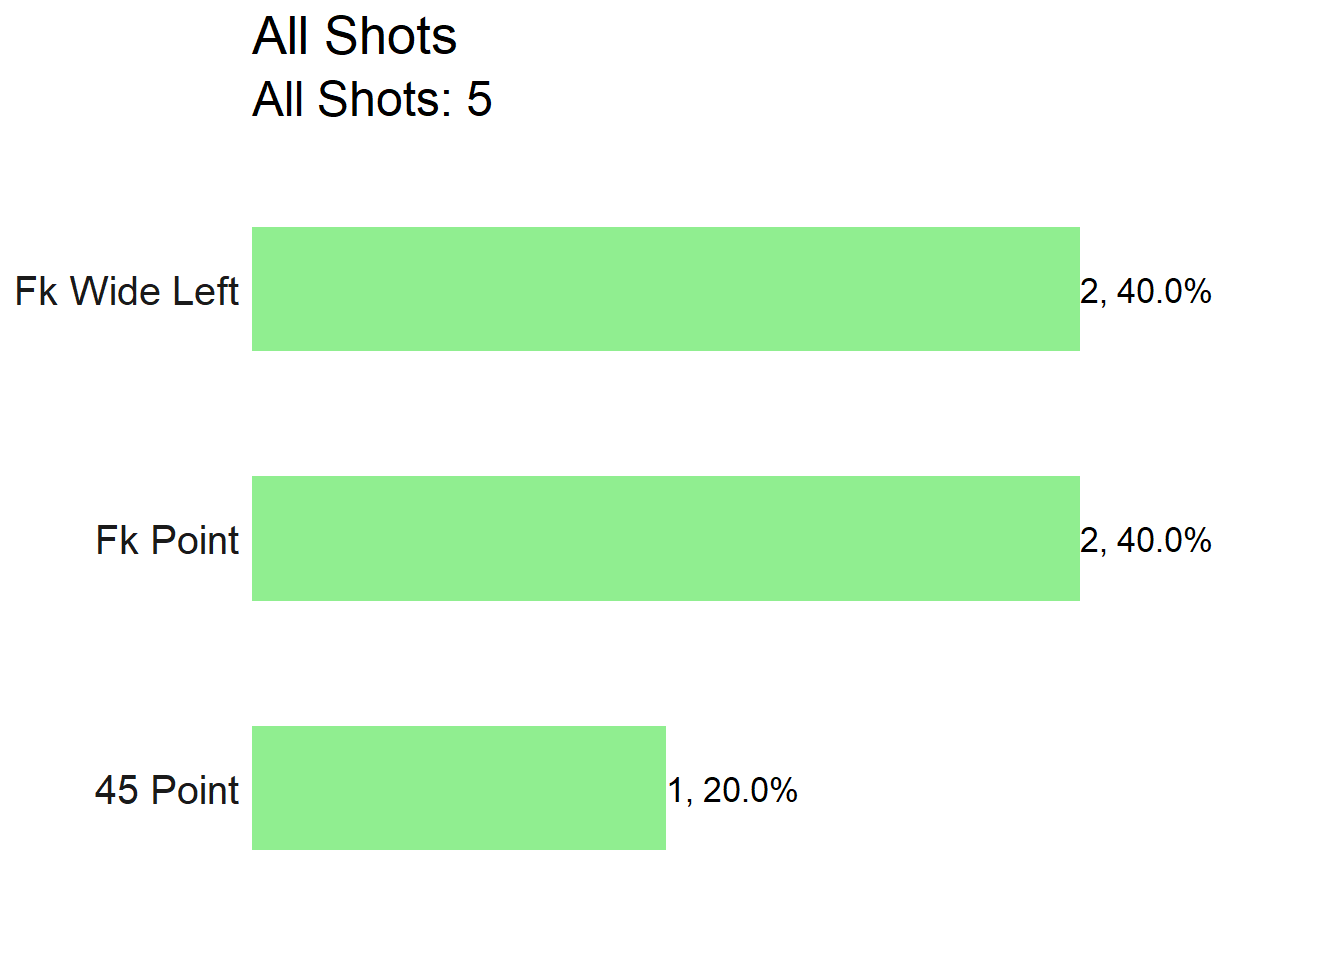Select the '1, 20.0%' value label
This screenshot has height=960, width=1344.
point(732,790)
